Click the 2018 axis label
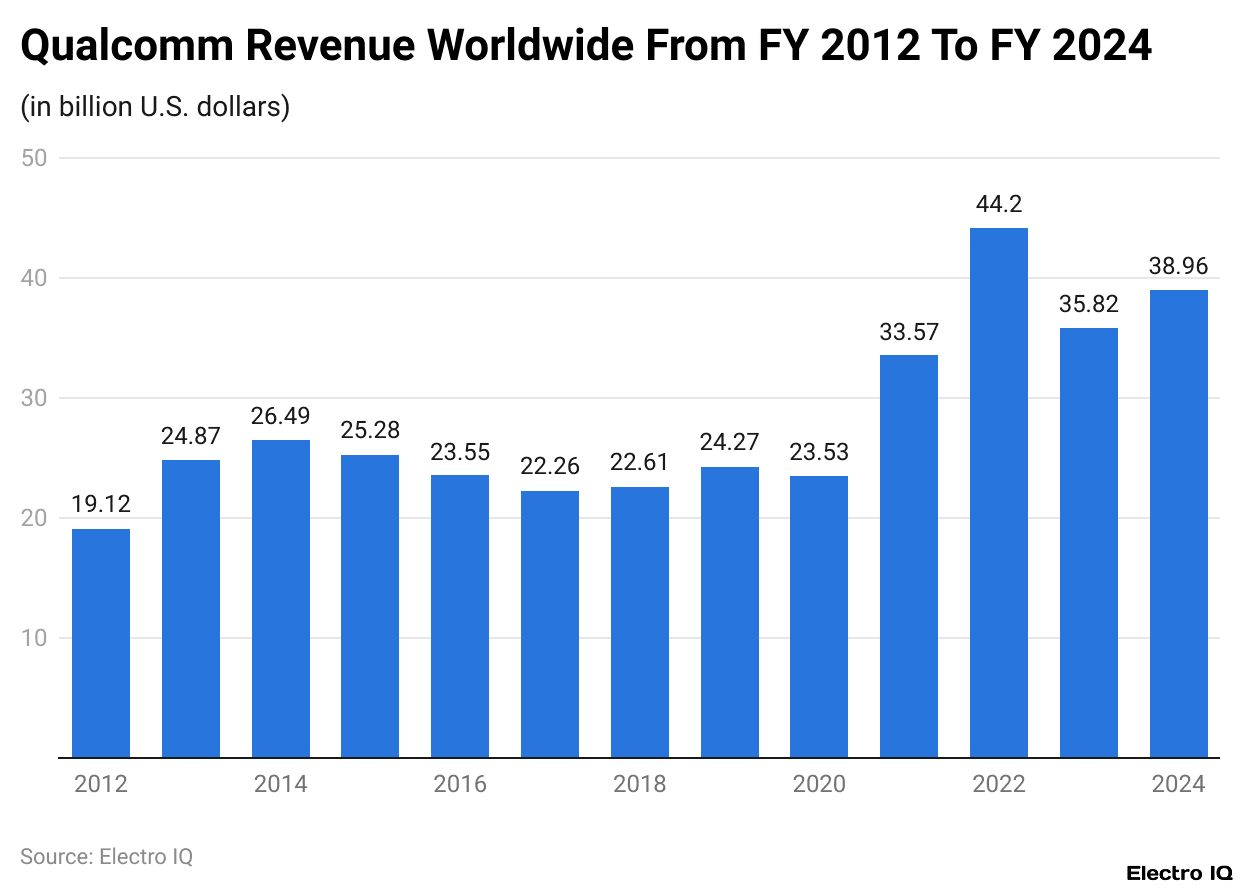The width and height of the screenshot is (1240, 890). point(640,784)
